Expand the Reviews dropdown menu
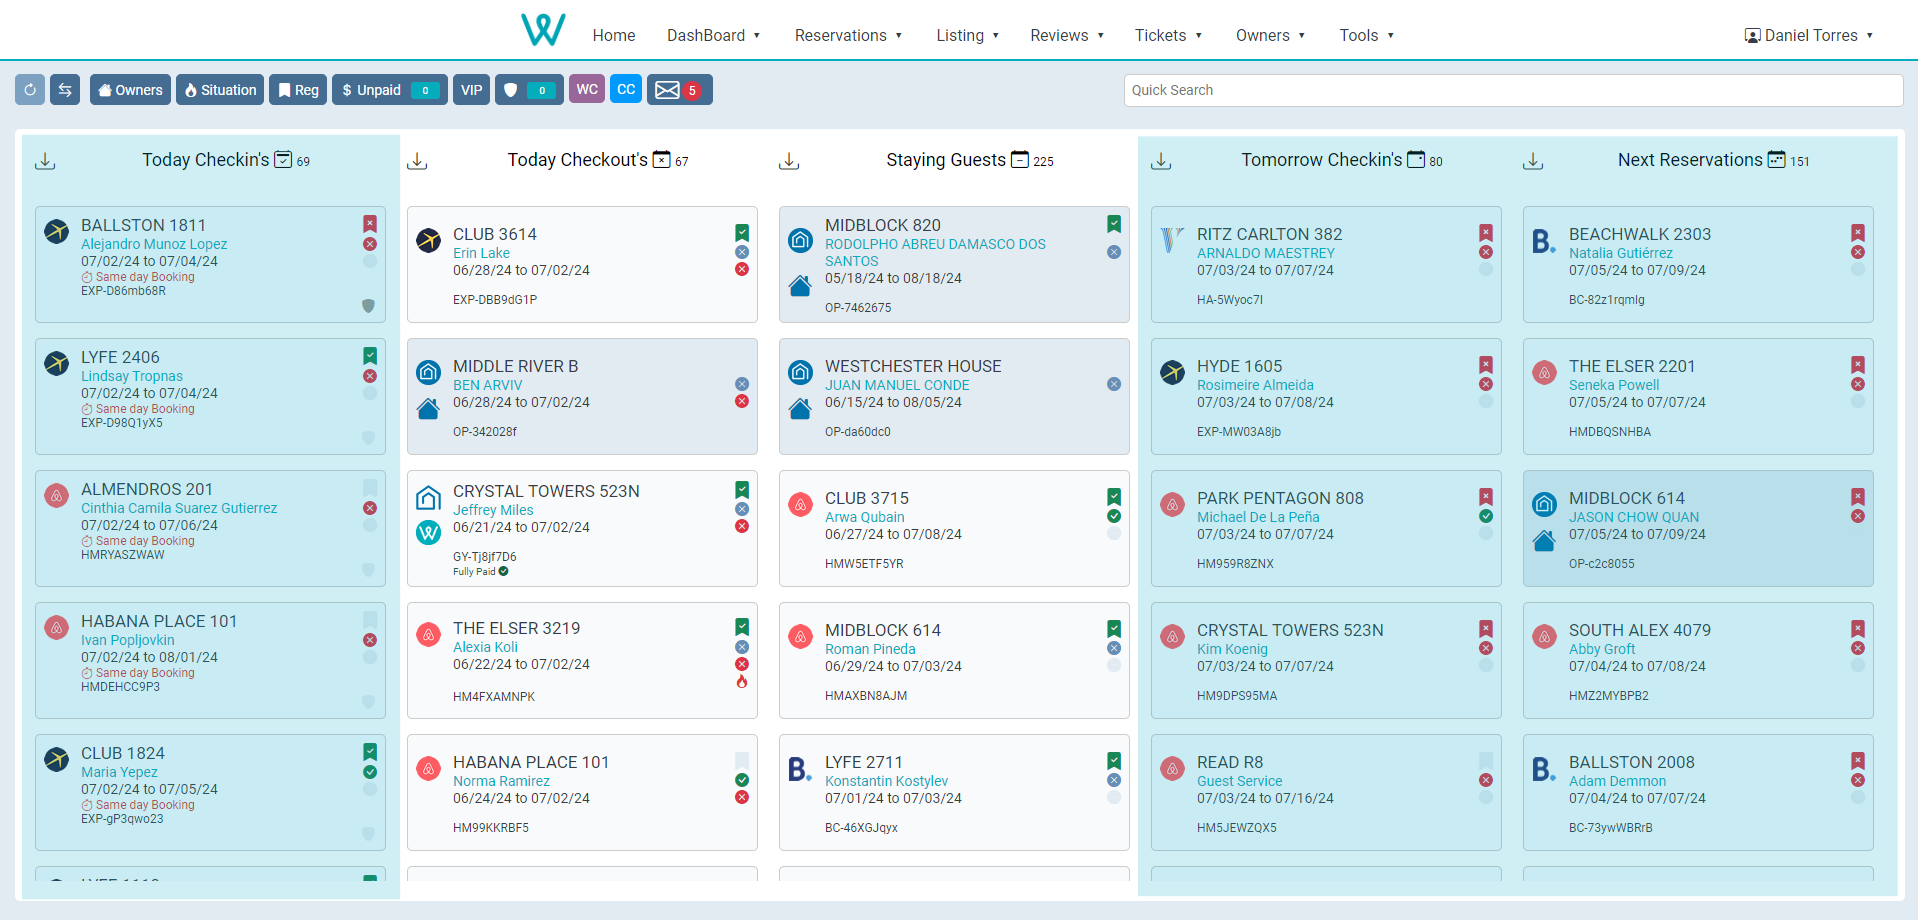 click(1067, 35)
